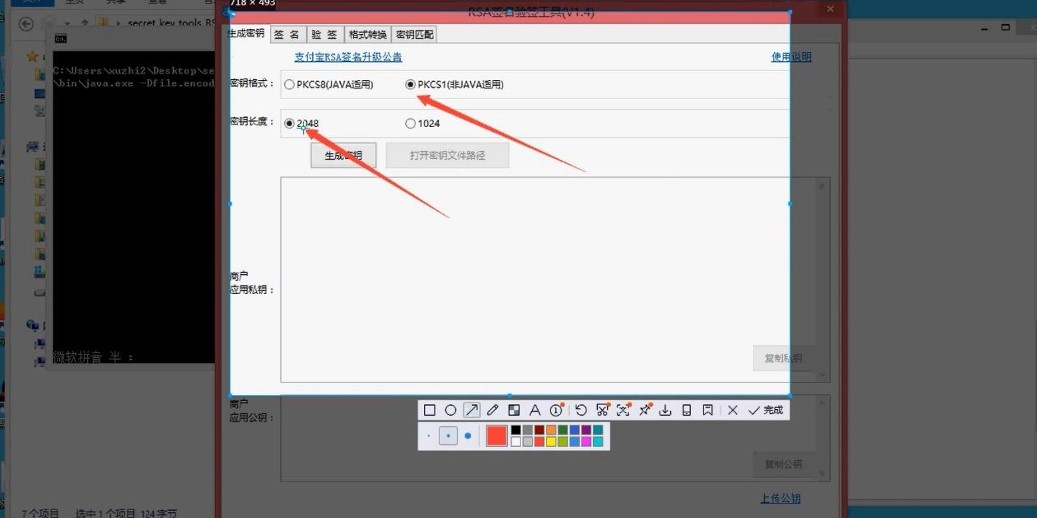Screen dimensions: 1037x518
Task: Select the rectangle annotation tool
Action: tap(430, 410)
